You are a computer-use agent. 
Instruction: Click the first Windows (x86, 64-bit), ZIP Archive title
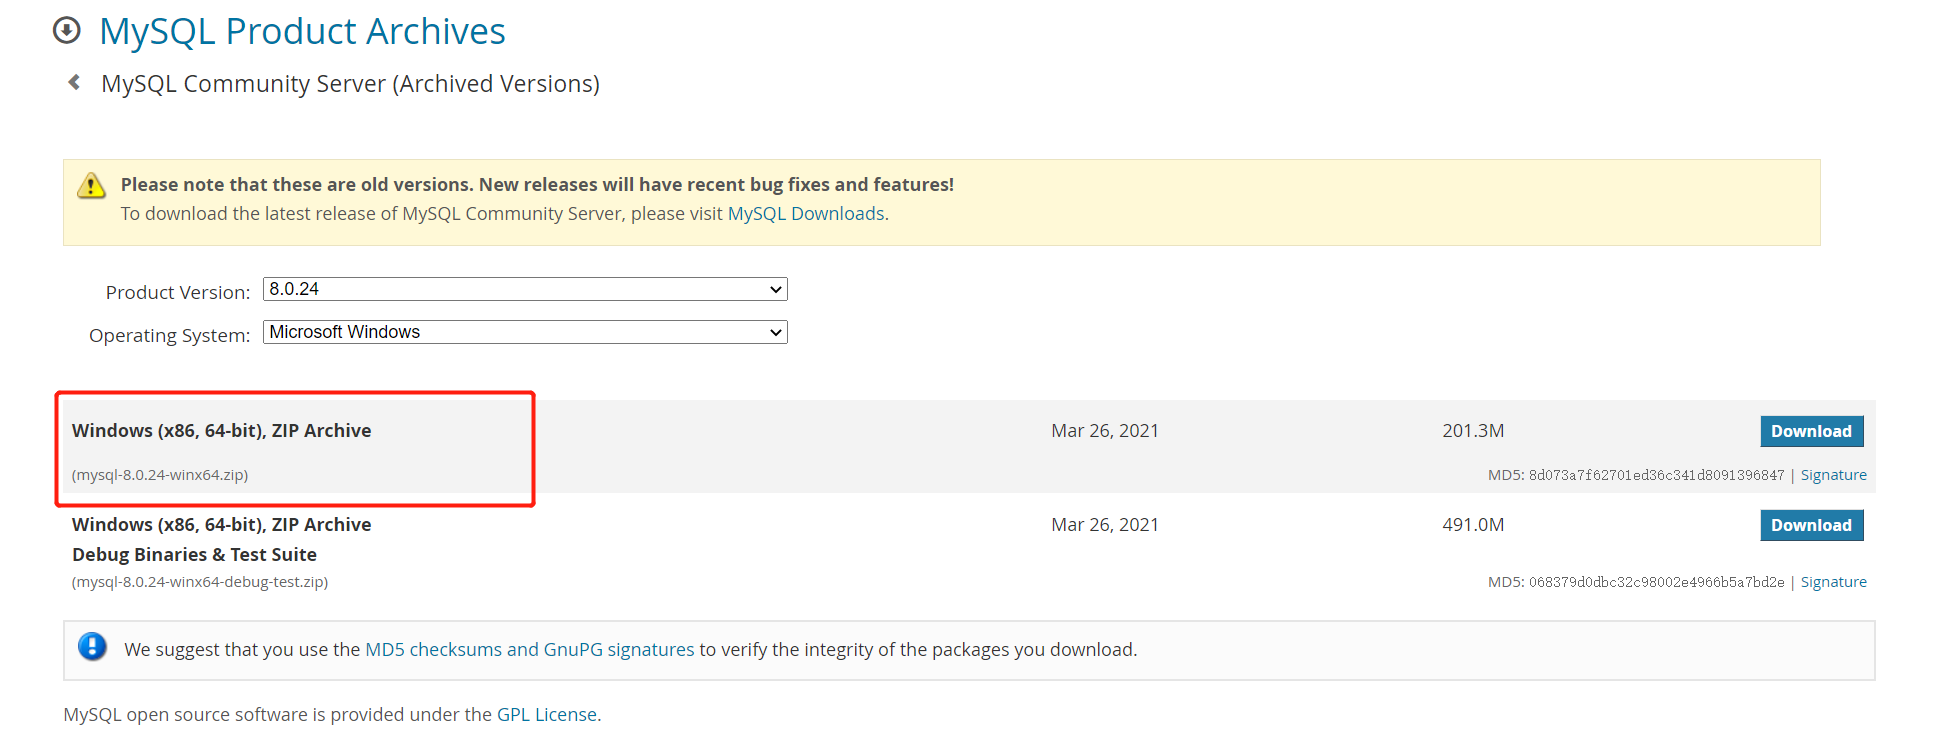pos(221,430)
